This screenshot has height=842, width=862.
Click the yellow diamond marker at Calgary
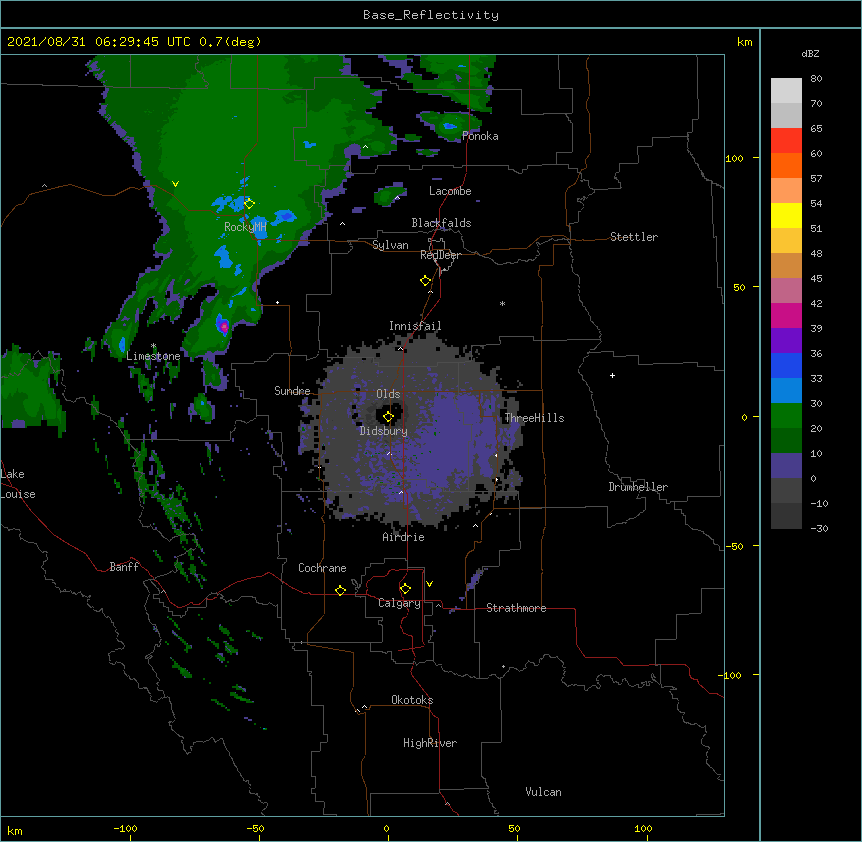[x=405, y=589]
